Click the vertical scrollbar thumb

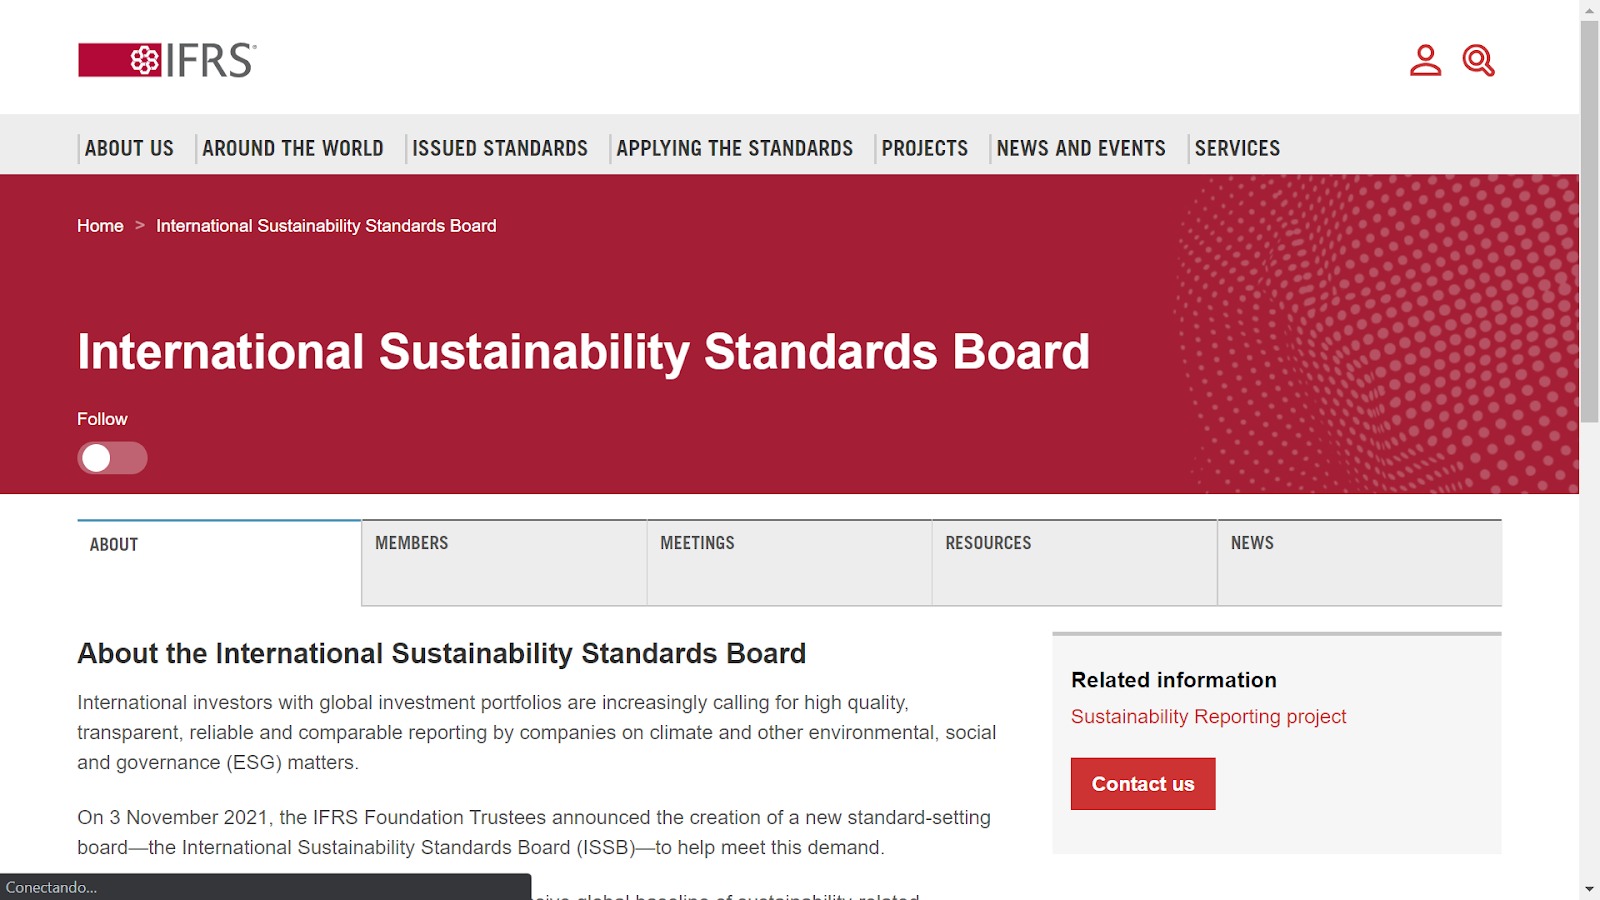click(x=1590, y=220)
